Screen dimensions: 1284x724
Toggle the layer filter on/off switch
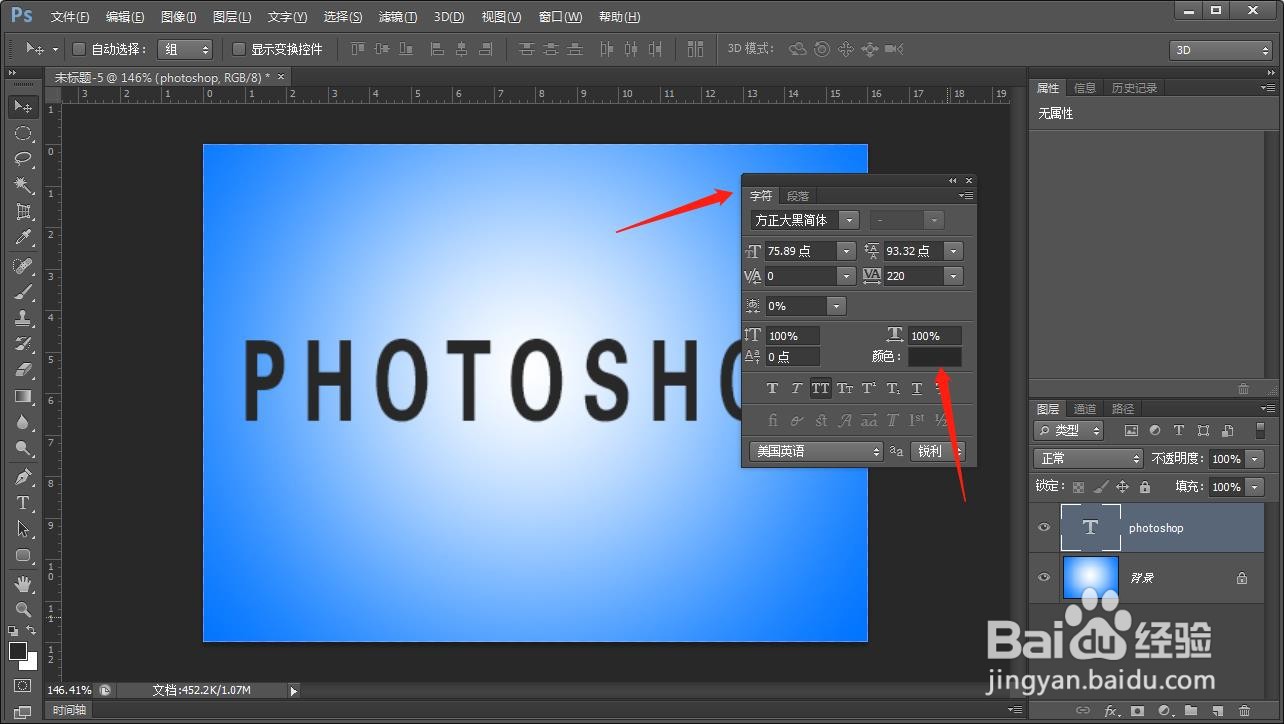click(x=1260, y=430)
